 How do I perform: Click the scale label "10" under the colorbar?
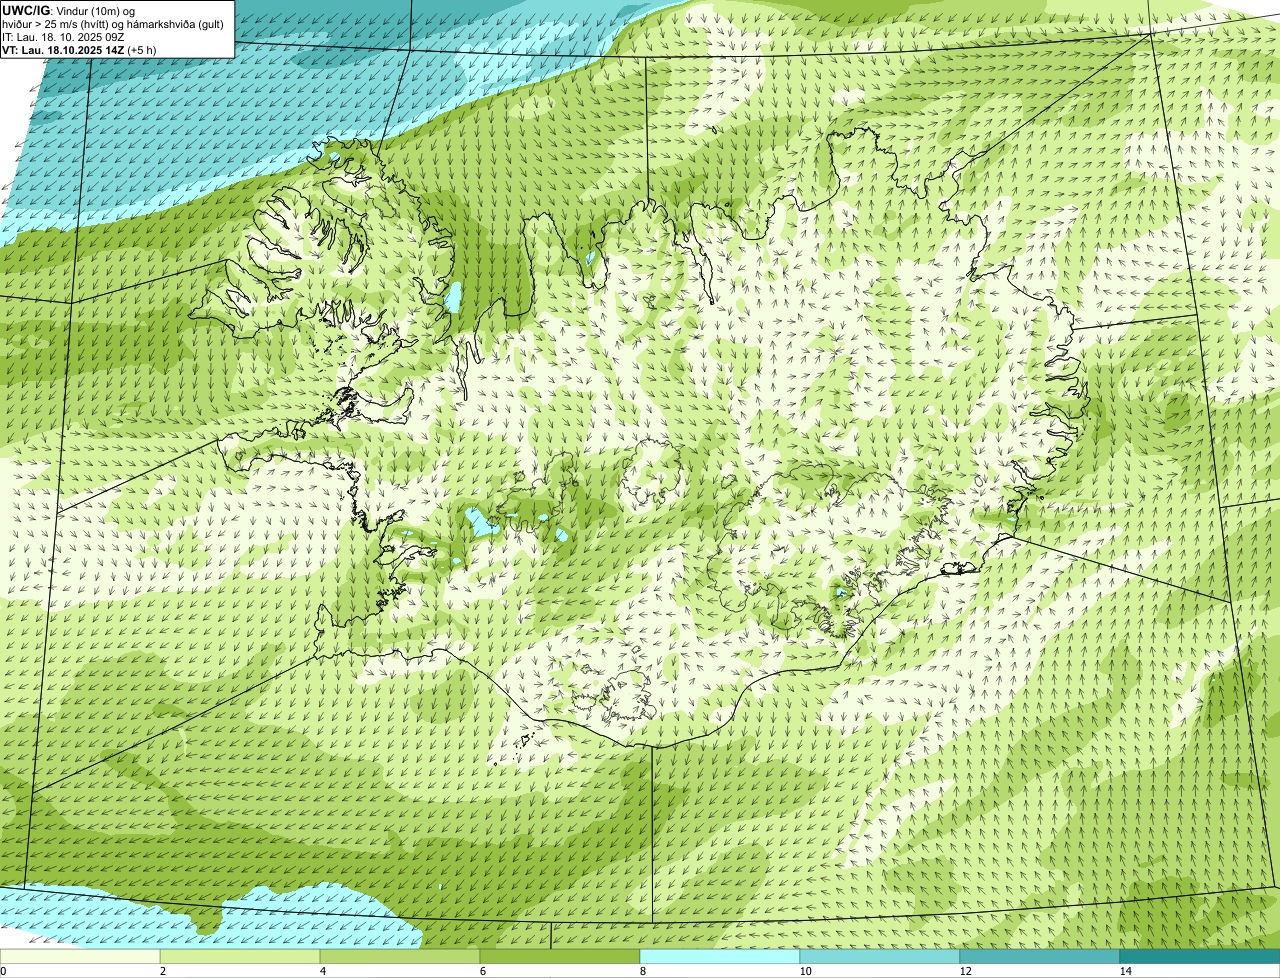click(x=806, y=971)
